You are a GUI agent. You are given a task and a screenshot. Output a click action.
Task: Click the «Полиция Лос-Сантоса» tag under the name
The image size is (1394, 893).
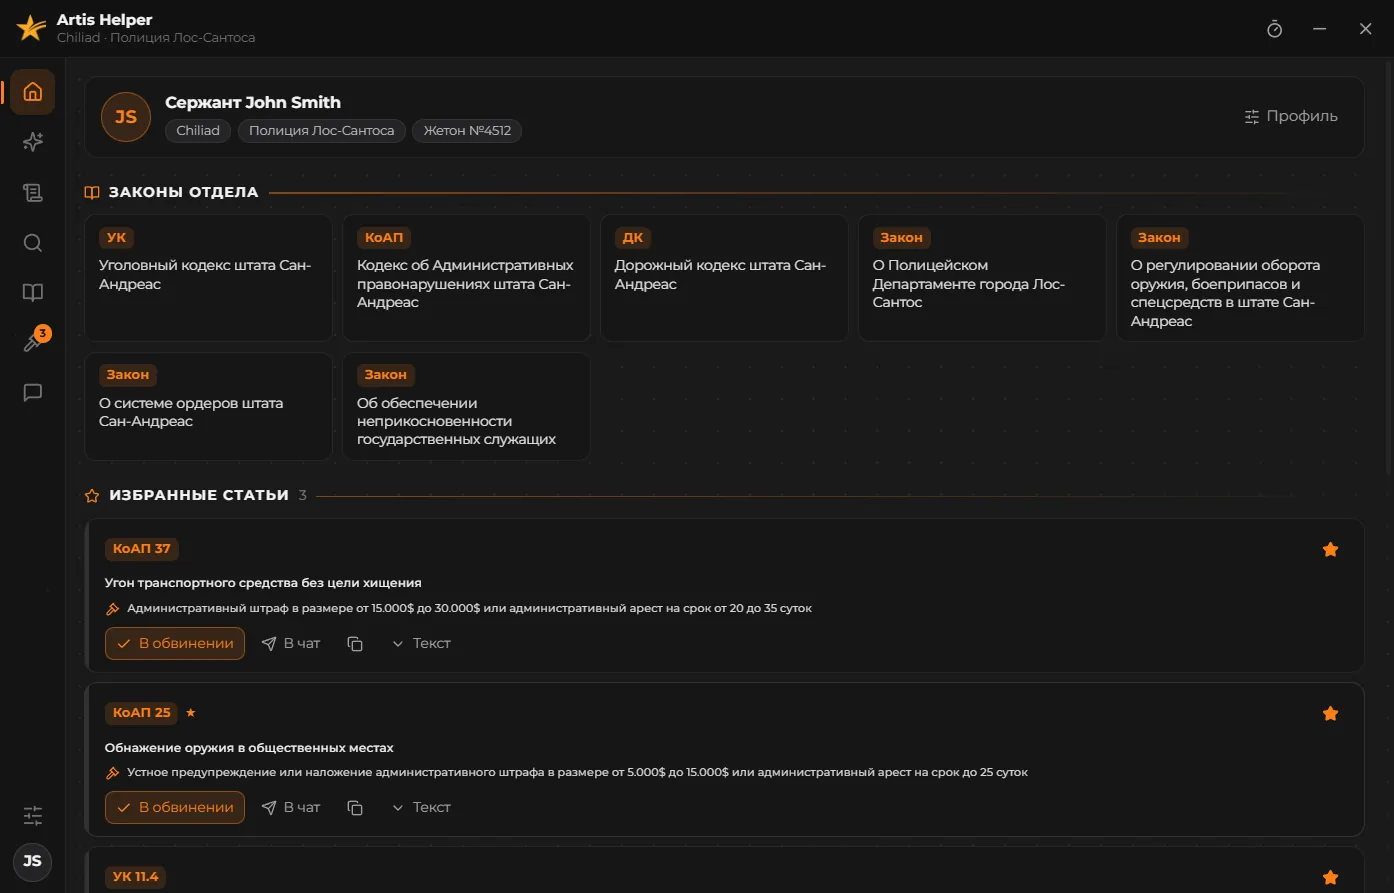(x=321, y=131)
